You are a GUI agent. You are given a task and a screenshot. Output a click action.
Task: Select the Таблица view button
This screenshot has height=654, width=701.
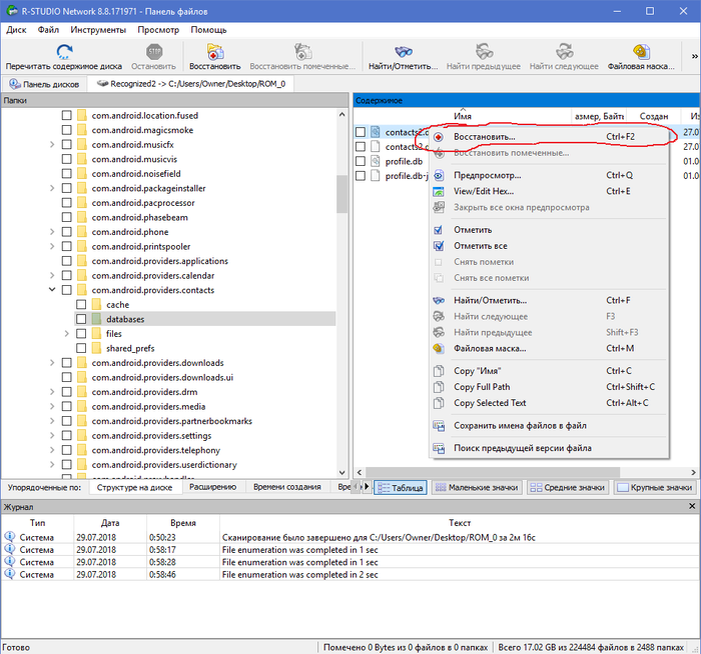tap(400, 487)
